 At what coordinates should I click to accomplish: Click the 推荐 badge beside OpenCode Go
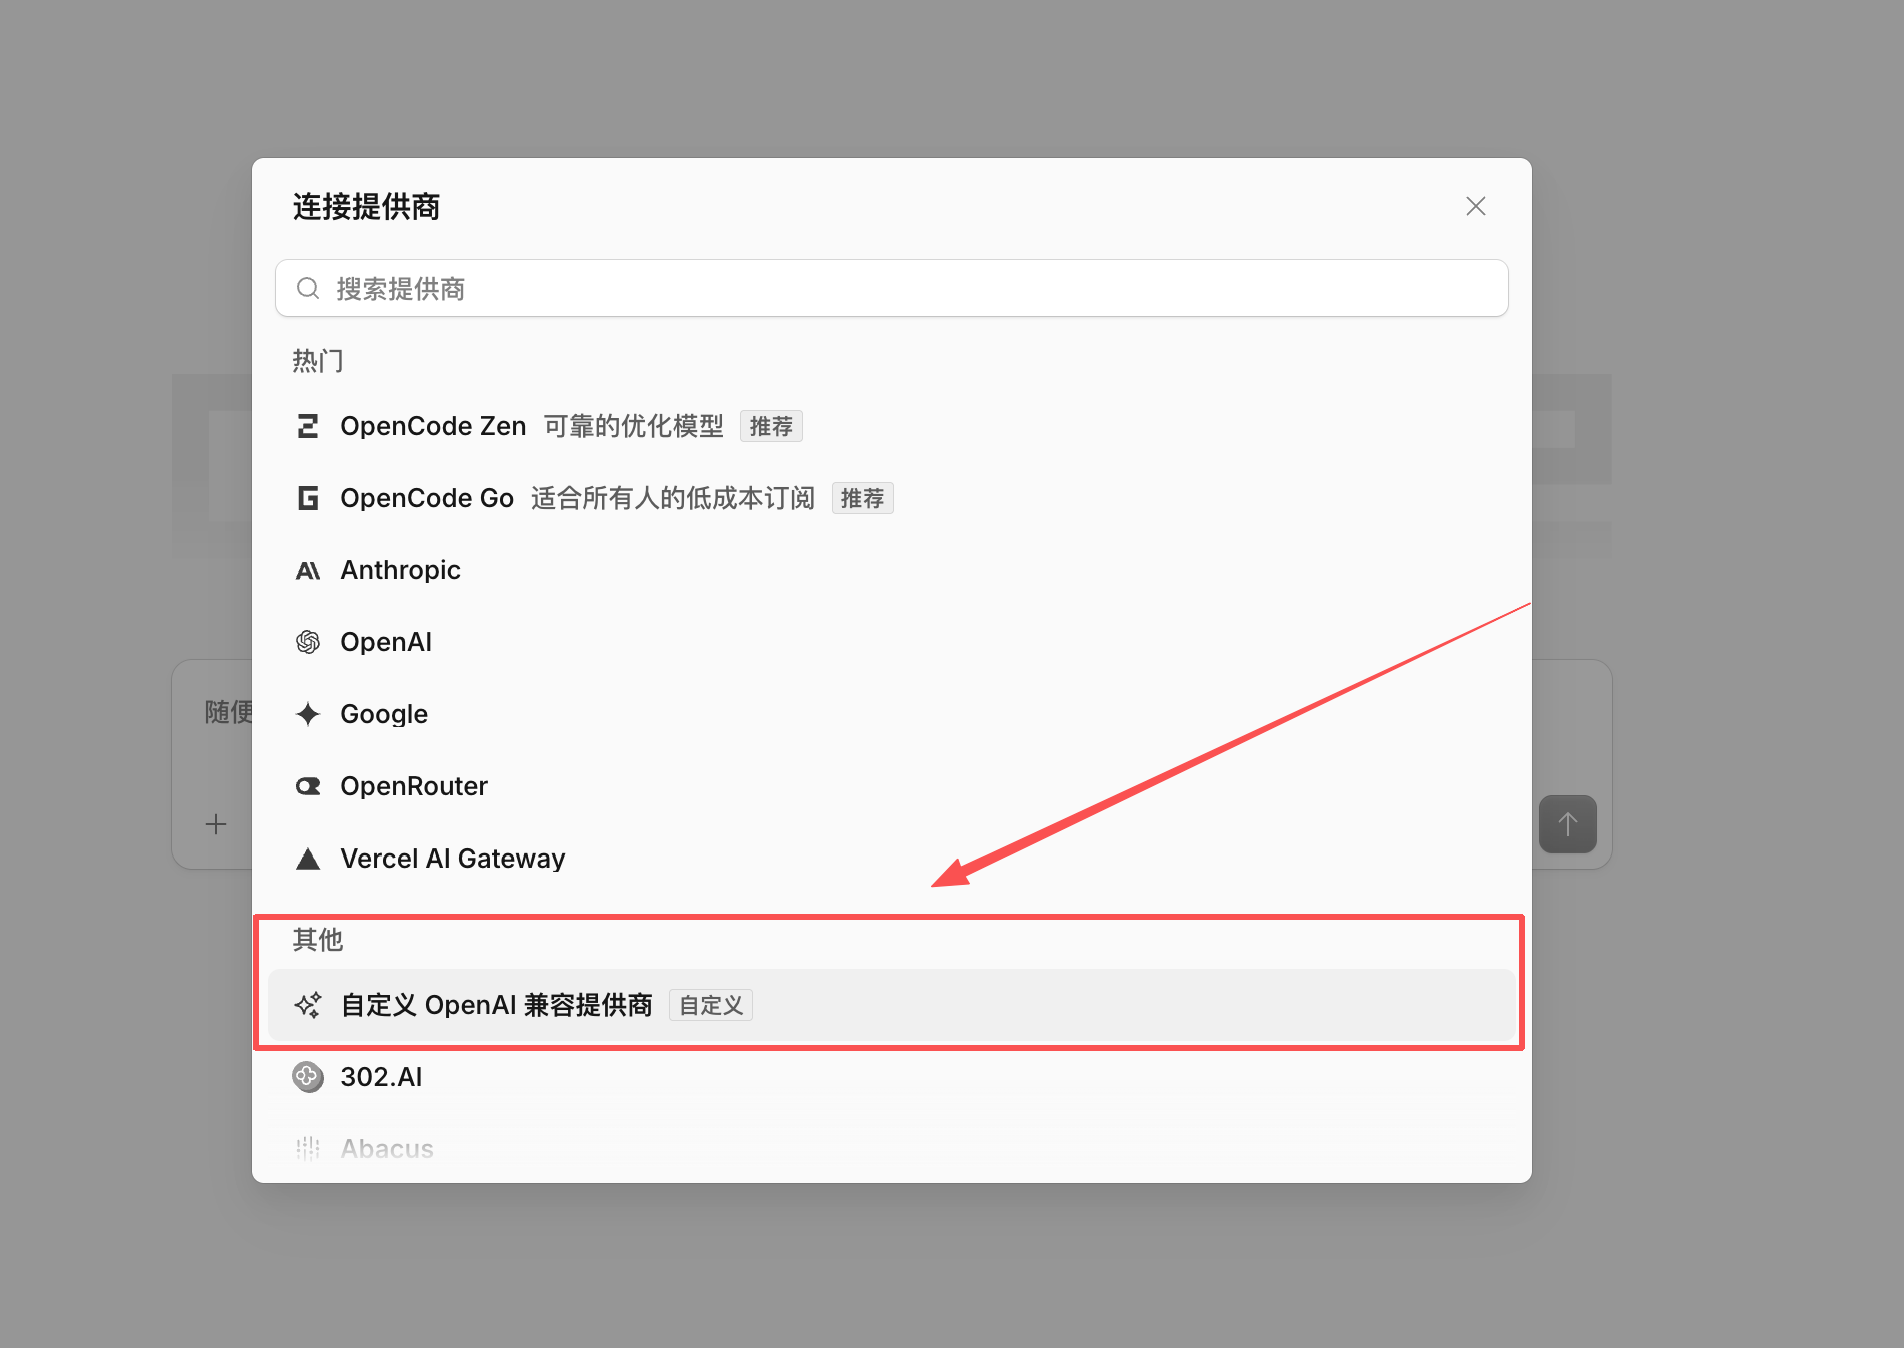point(862,498)
